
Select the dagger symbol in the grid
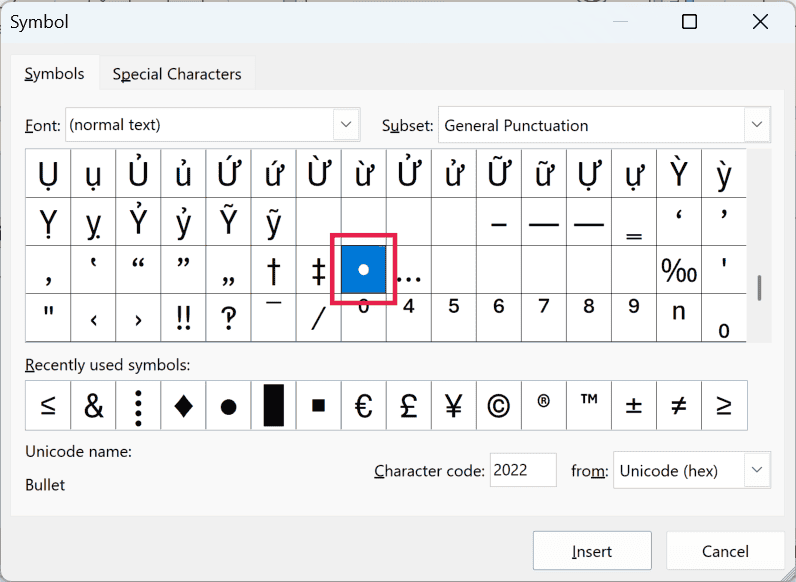[x=274, y=270]
